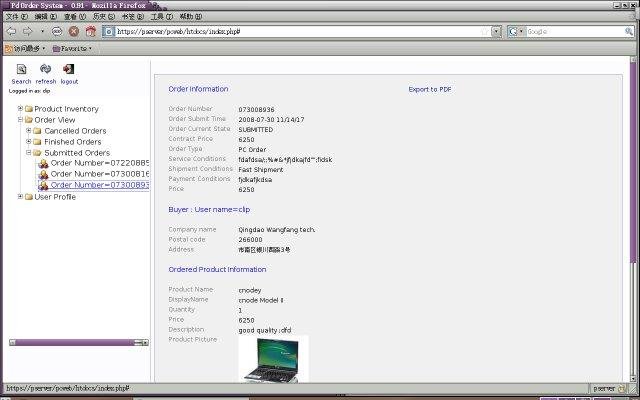Click the laptop product picture thumbnail
Screen dimensions: 640x400
click(273, 359)
